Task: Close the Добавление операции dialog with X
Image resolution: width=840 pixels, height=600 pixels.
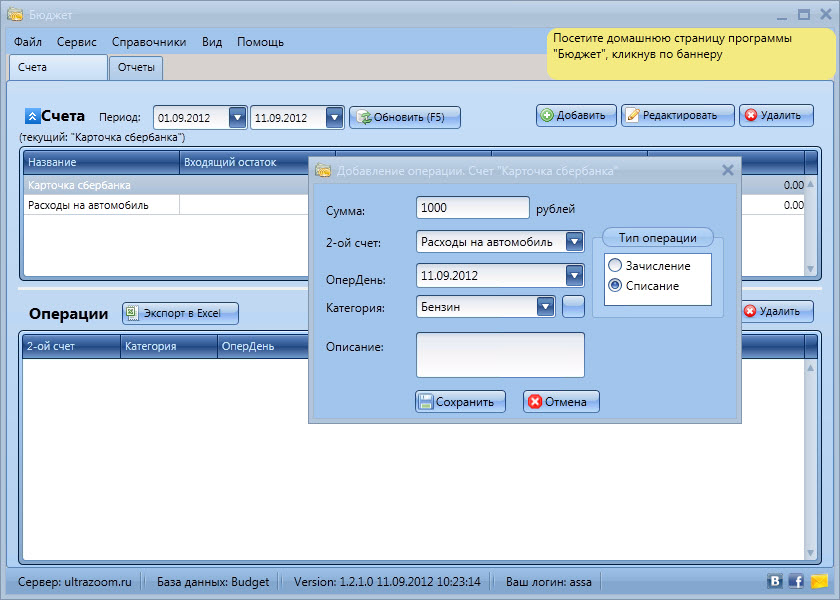Action: (x=728, y=171)
